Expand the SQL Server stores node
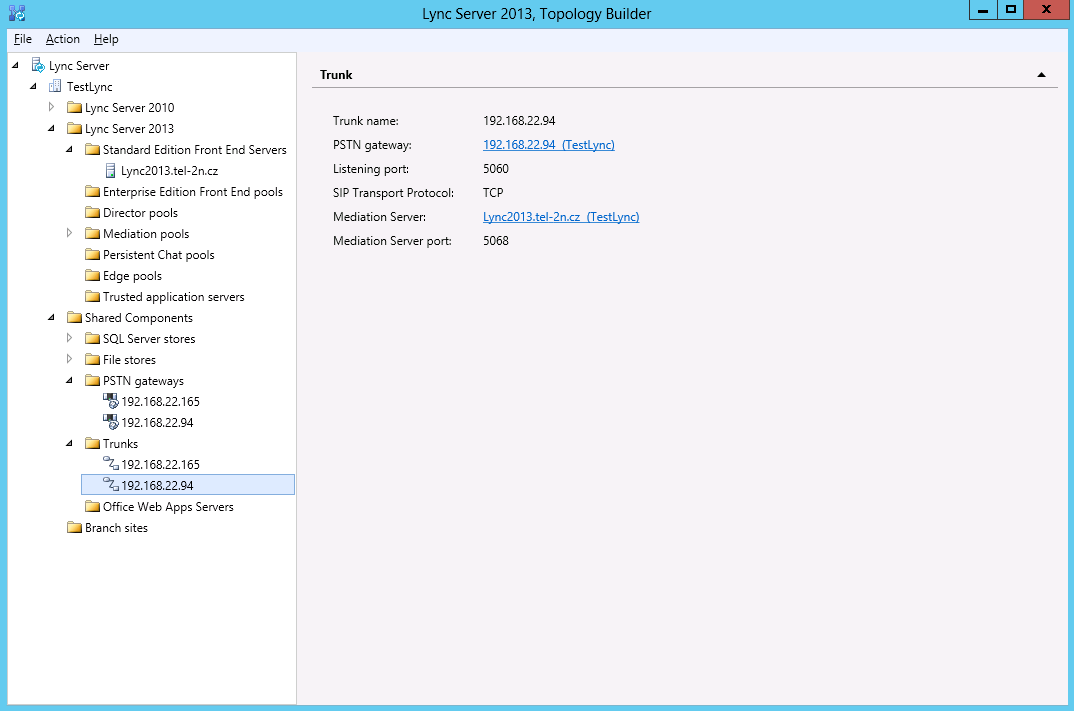 pyautogui.click(x=69, y=338)
